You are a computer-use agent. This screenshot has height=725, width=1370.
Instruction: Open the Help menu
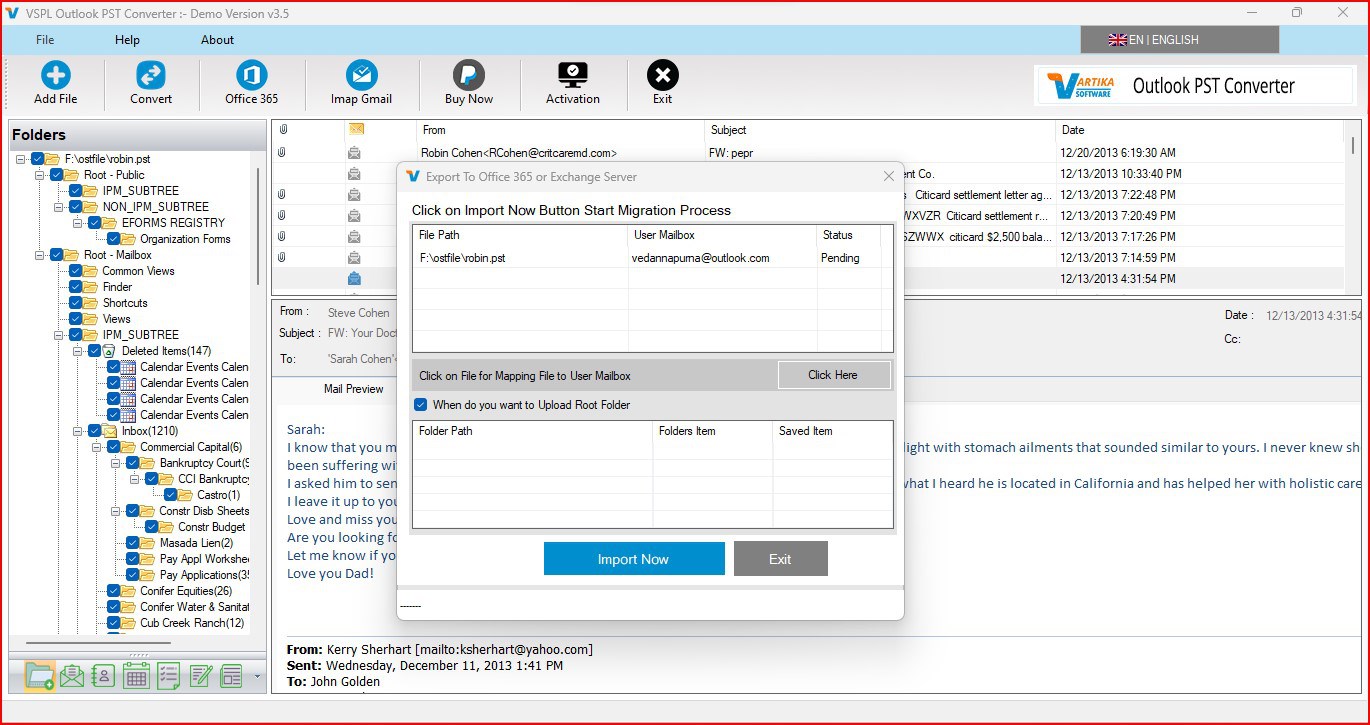(x=127, y=40)
